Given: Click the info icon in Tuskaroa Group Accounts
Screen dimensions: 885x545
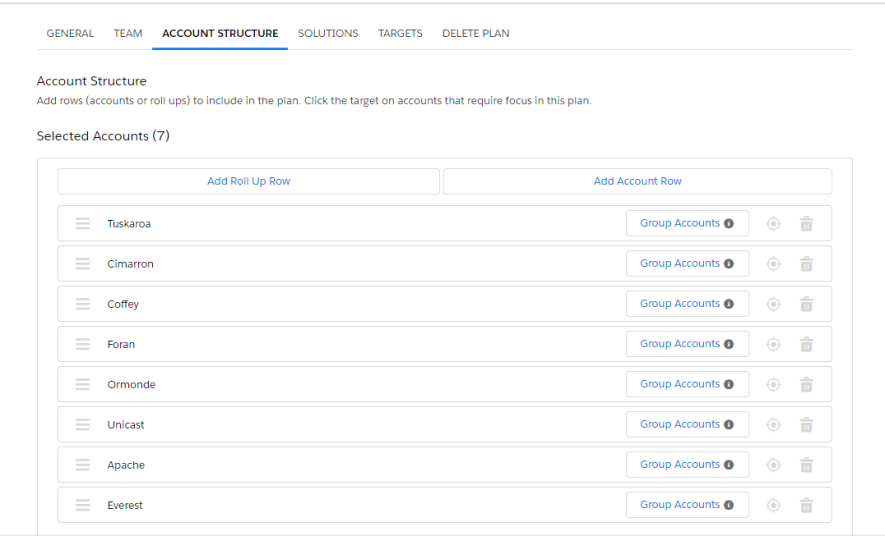Looking at the screenshot, I should click(729, 223).
